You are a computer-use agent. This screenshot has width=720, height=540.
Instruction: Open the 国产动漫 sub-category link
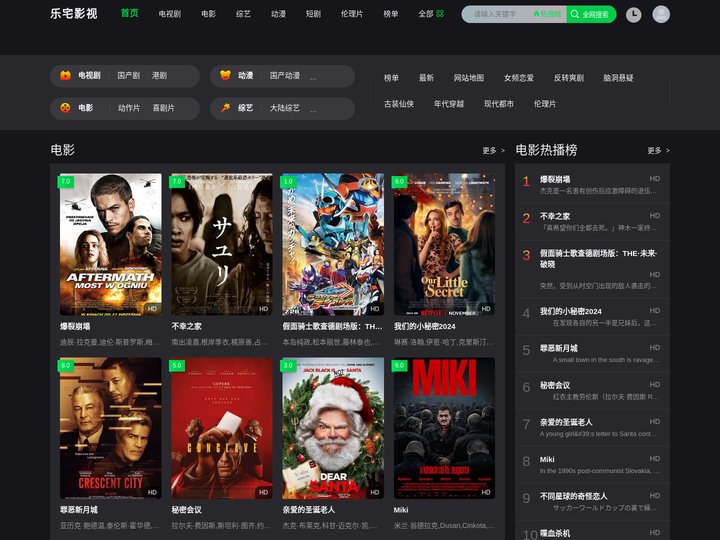click(285, 75)
